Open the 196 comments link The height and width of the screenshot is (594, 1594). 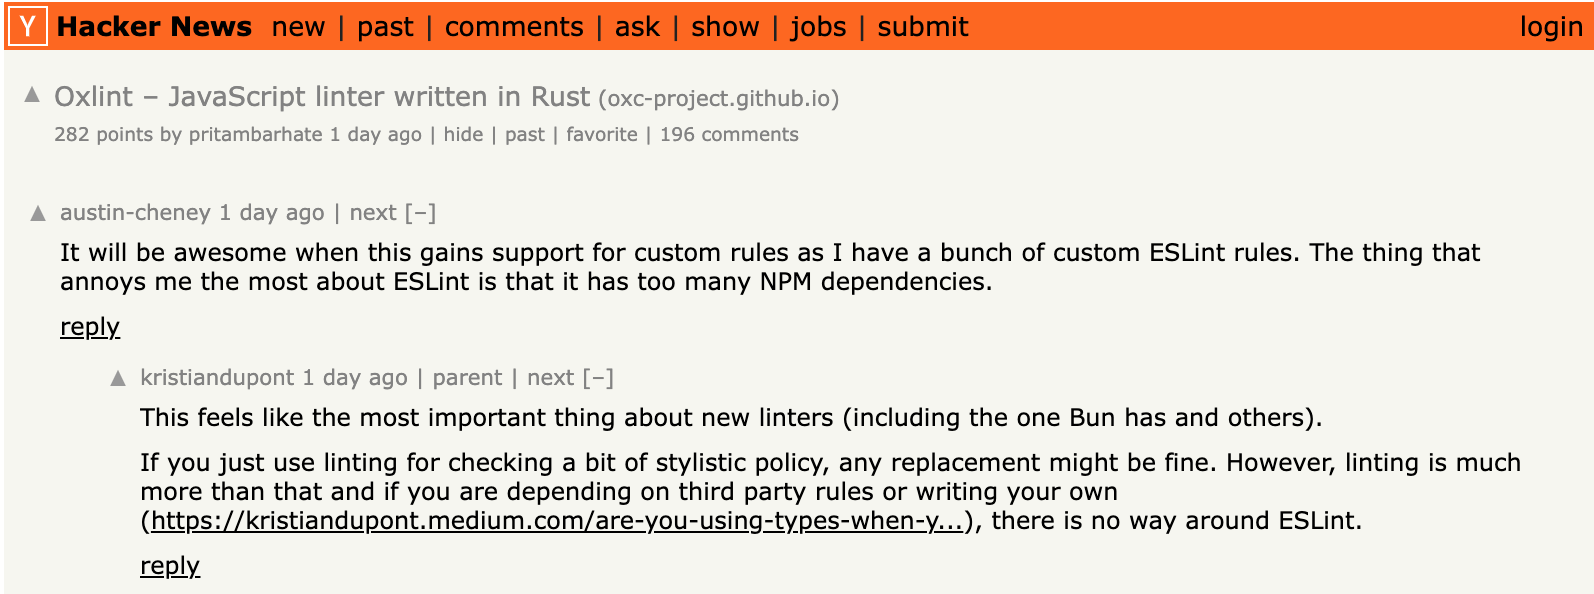click(x=729, y=135)
